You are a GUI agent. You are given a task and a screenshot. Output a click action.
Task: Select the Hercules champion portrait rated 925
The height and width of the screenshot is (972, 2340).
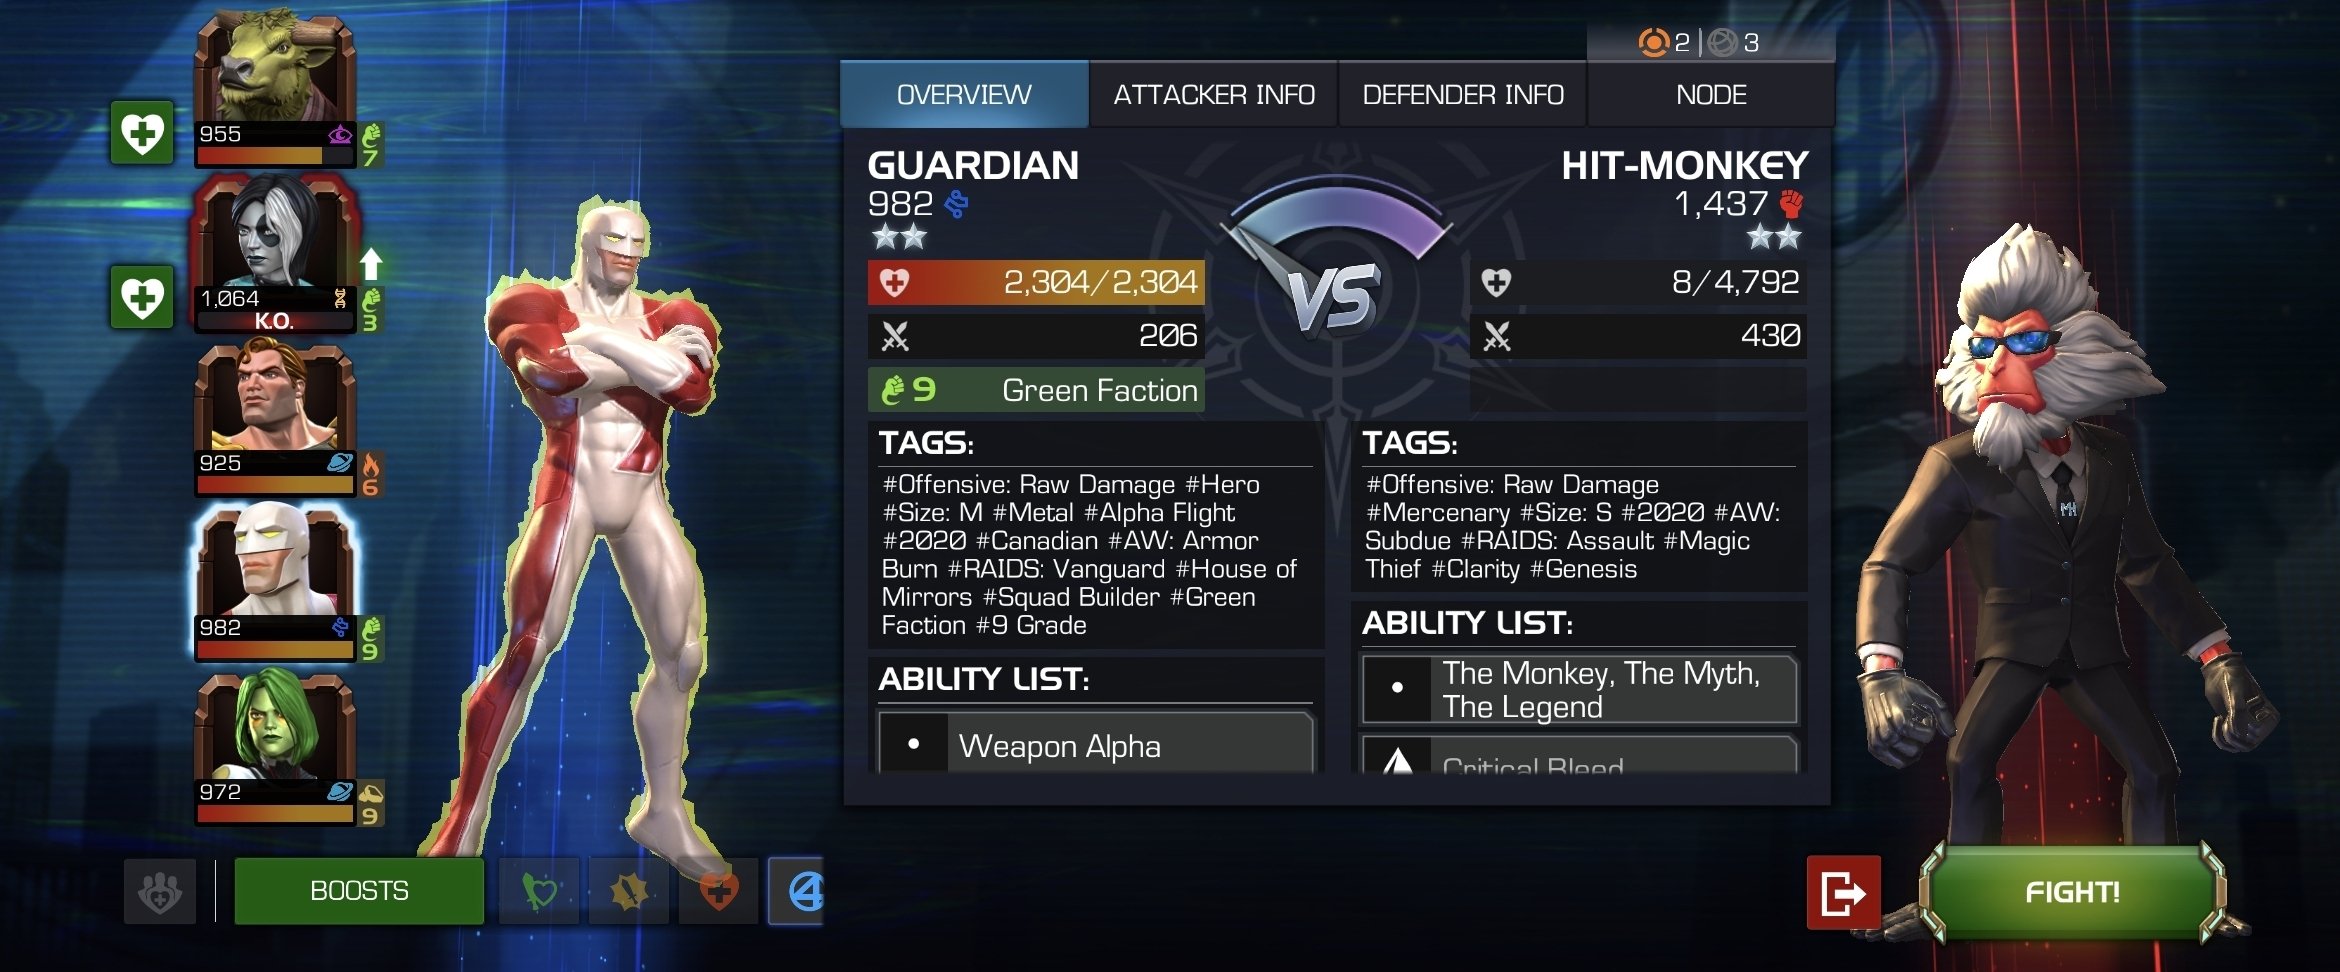[x=275, y=420]
